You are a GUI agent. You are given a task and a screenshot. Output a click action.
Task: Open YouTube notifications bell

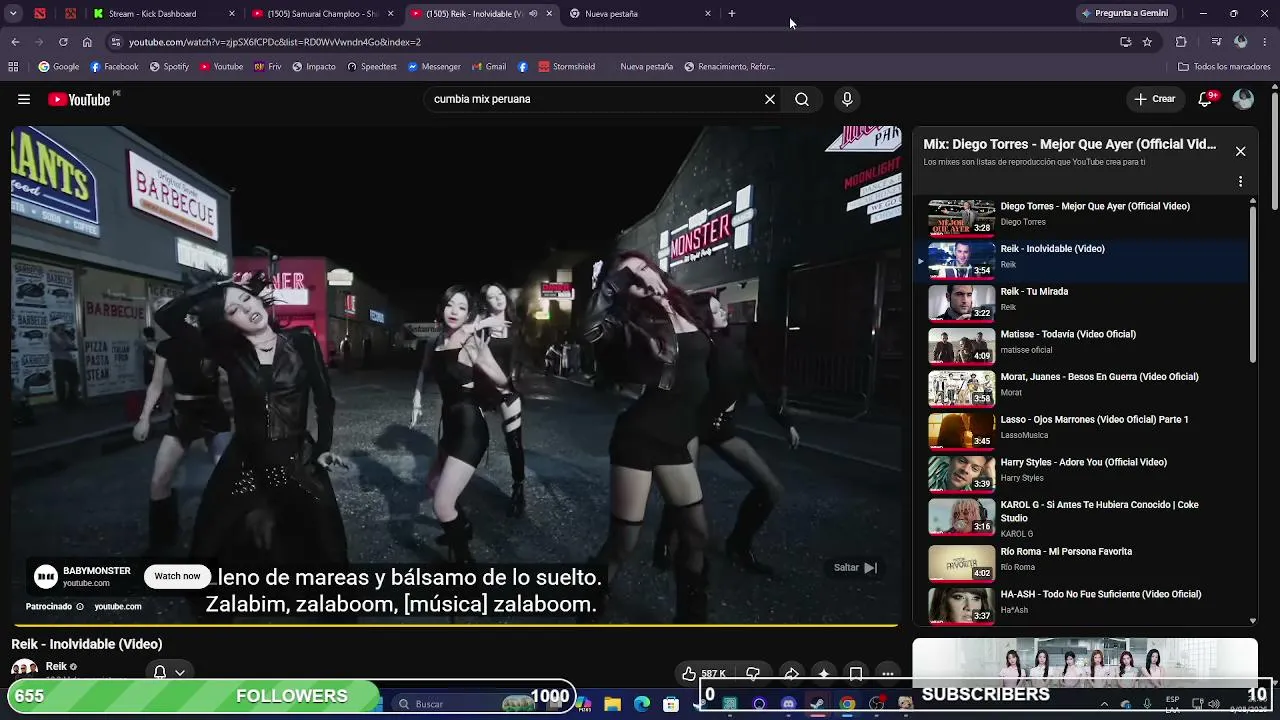click(x=1206, y=98)
